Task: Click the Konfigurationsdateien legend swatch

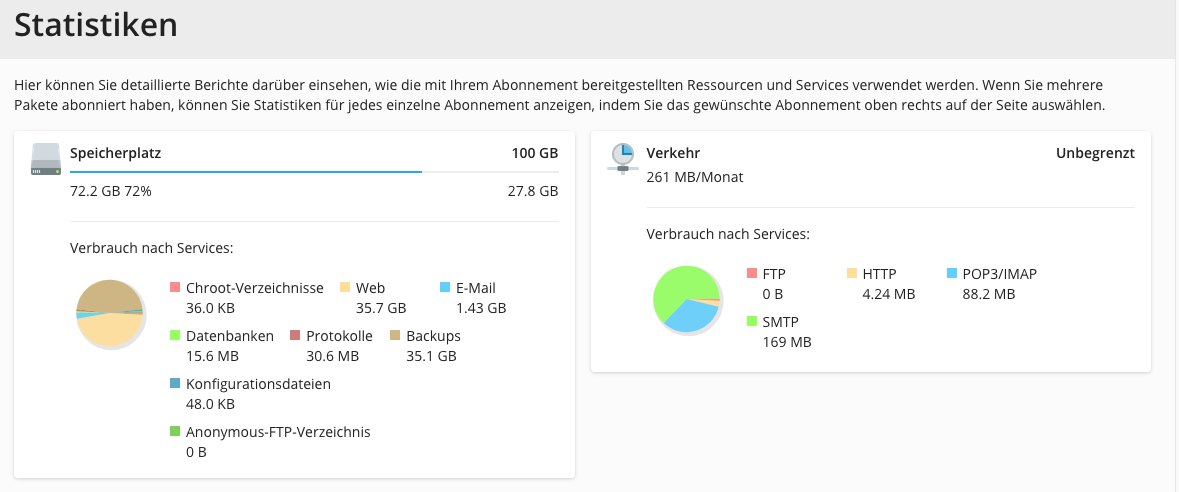Action: click(x=175, y=384)
